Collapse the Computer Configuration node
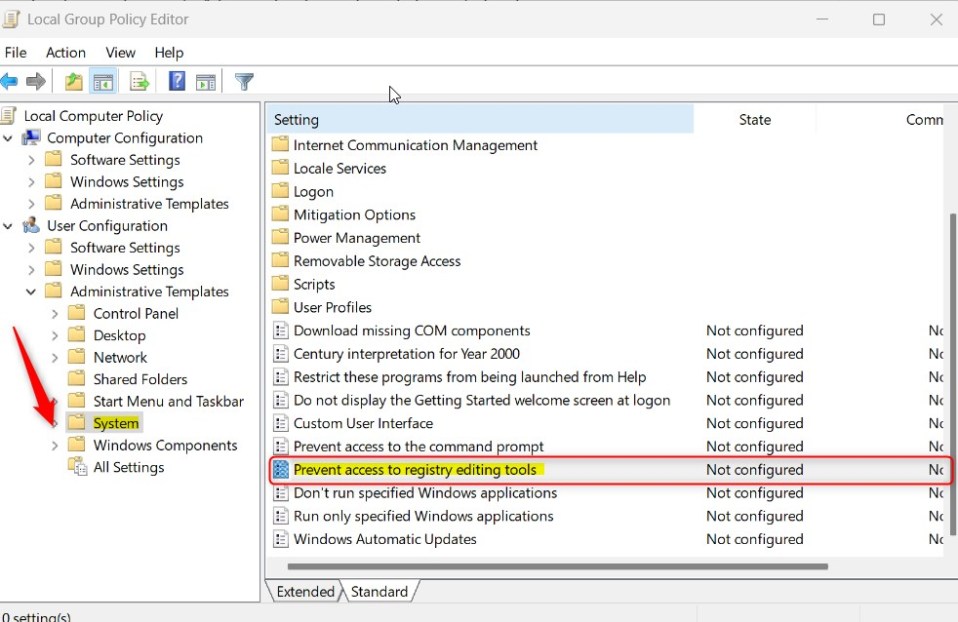The image size is (958, 622). pyautogui.click(x=9, y=138)
